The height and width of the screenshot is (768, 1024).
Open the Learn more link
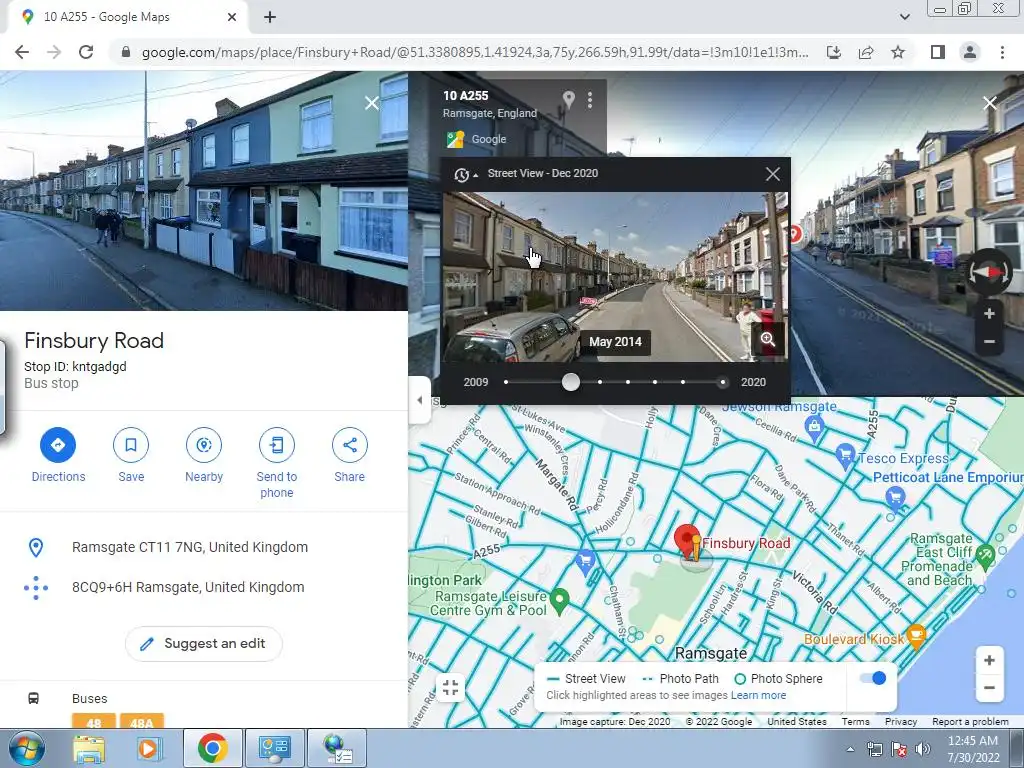pos(758,695)
